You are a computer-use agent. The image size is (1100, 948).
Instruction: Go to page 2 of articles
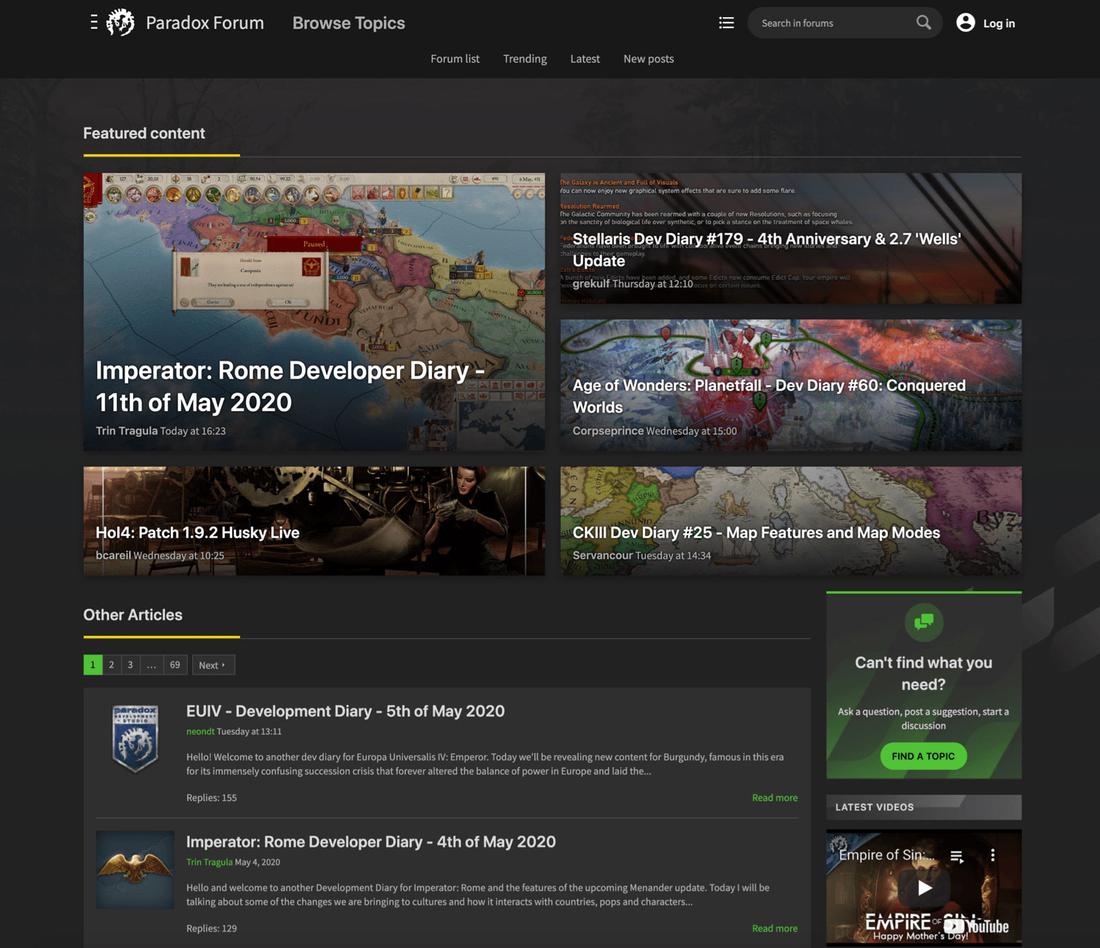[111, 665]
